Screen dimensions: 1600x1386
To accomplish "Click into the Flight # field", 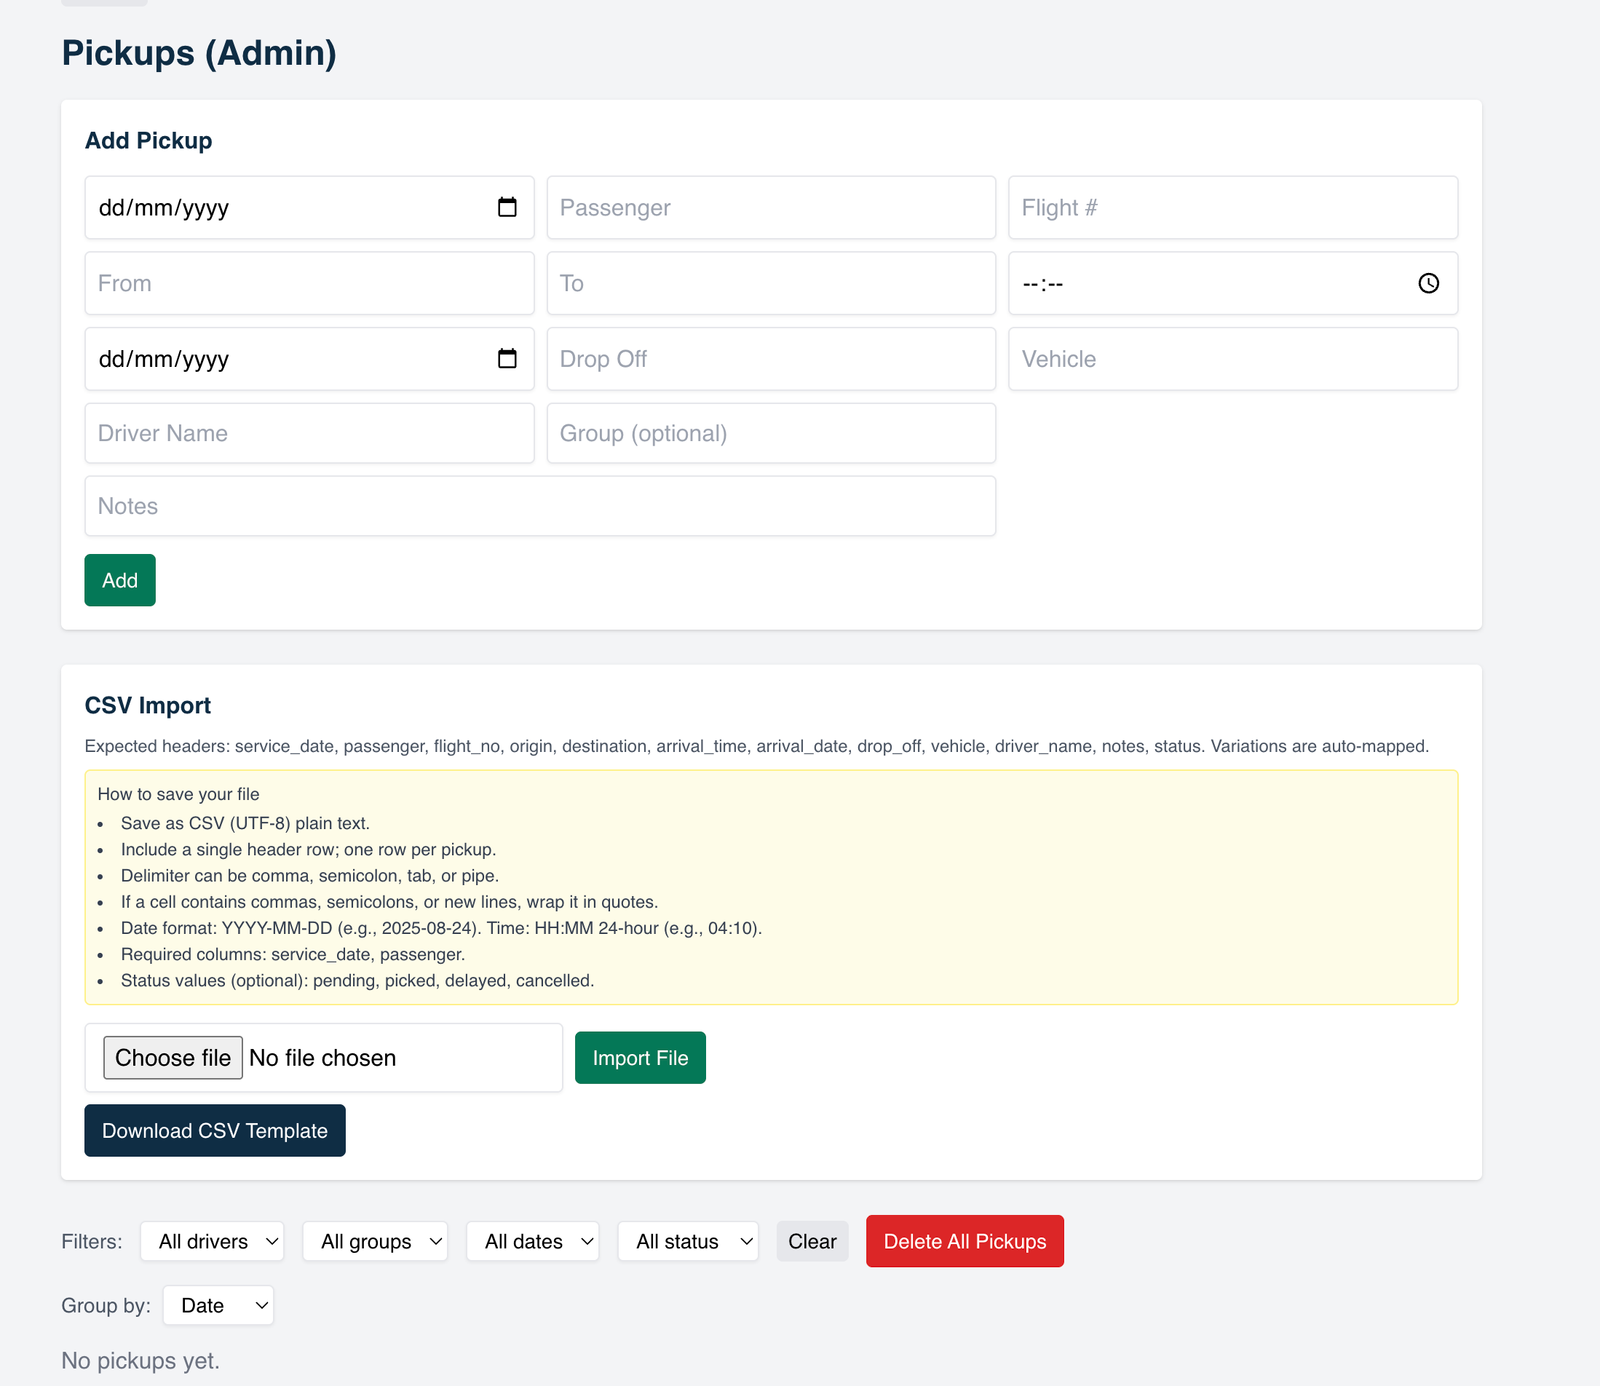I will [1232, 207].
